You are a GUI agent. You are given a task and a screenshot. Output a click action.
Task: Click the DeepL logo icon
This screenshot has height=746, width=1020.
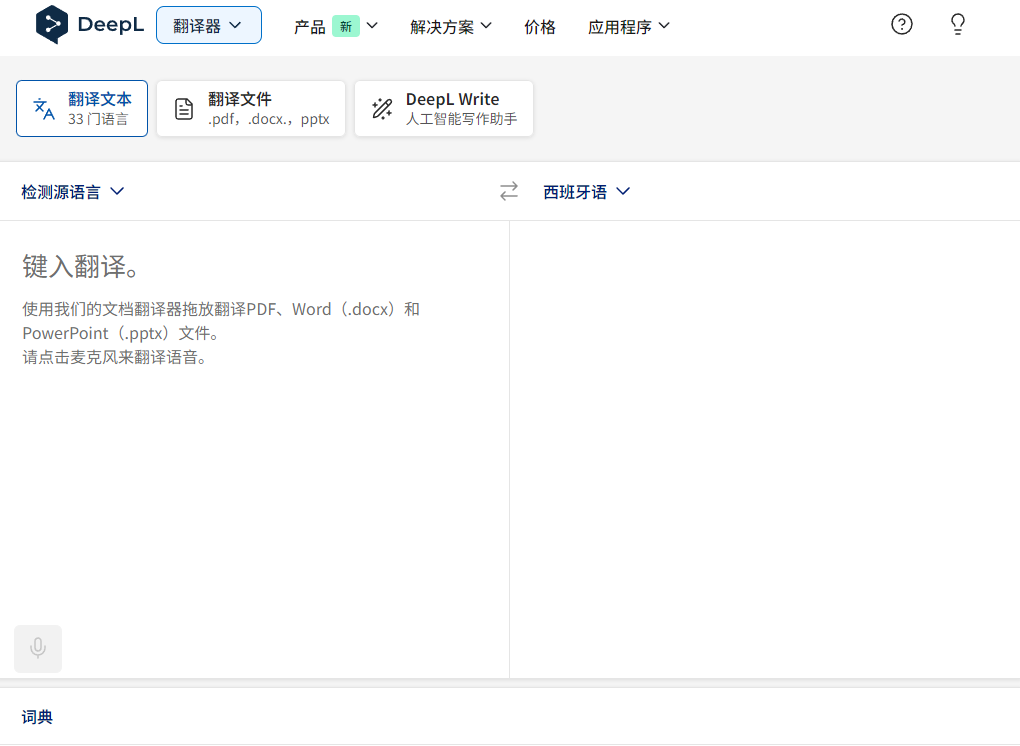tap(52, 25)
